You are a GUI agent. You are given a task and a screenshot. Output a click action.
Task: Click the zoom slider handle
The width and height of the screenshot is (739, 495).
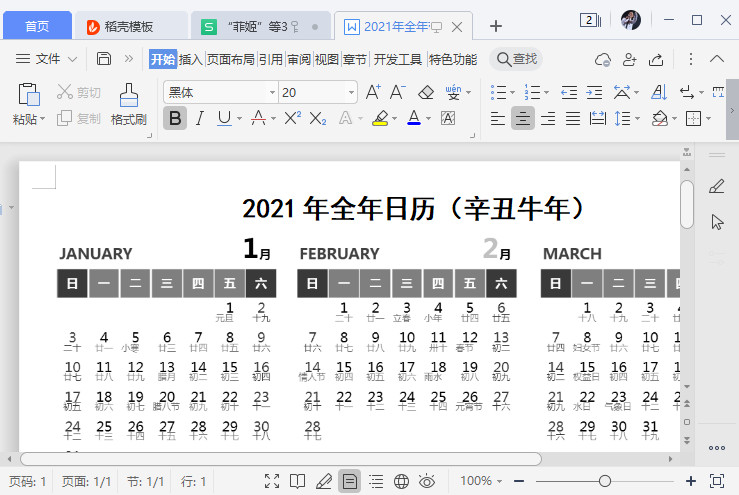(605, 481)
